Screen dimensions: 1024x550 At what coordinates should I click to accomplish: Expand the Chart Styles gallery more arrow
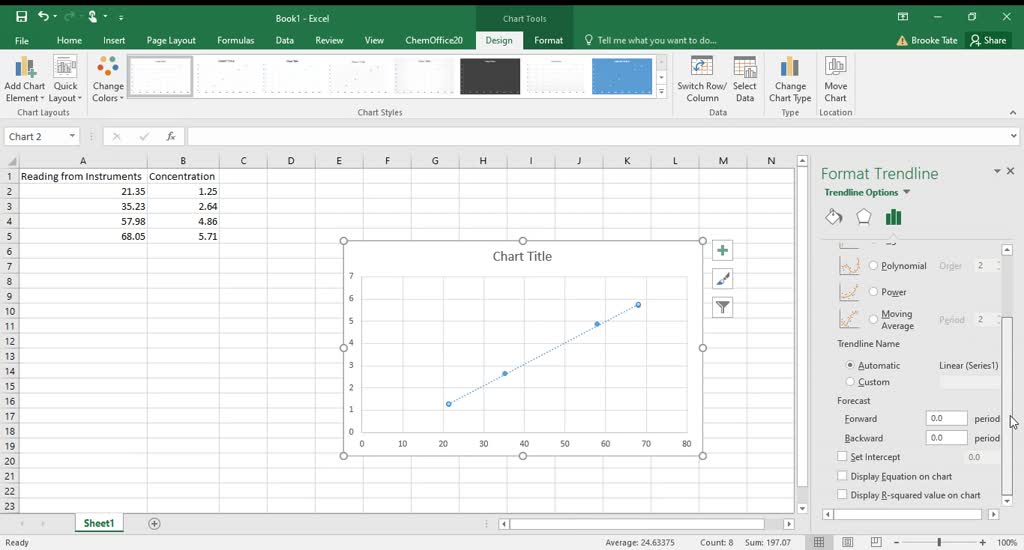point(661,92)
